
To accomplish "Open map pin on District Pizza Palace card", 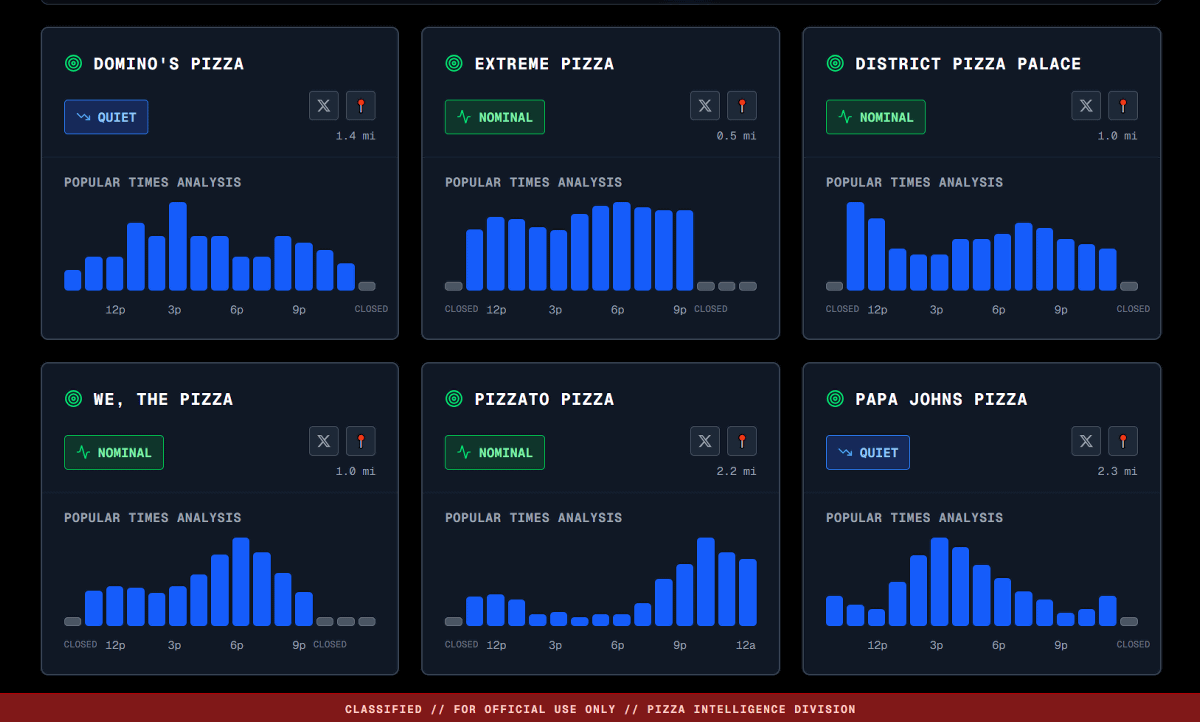I will click(1123, 105).
